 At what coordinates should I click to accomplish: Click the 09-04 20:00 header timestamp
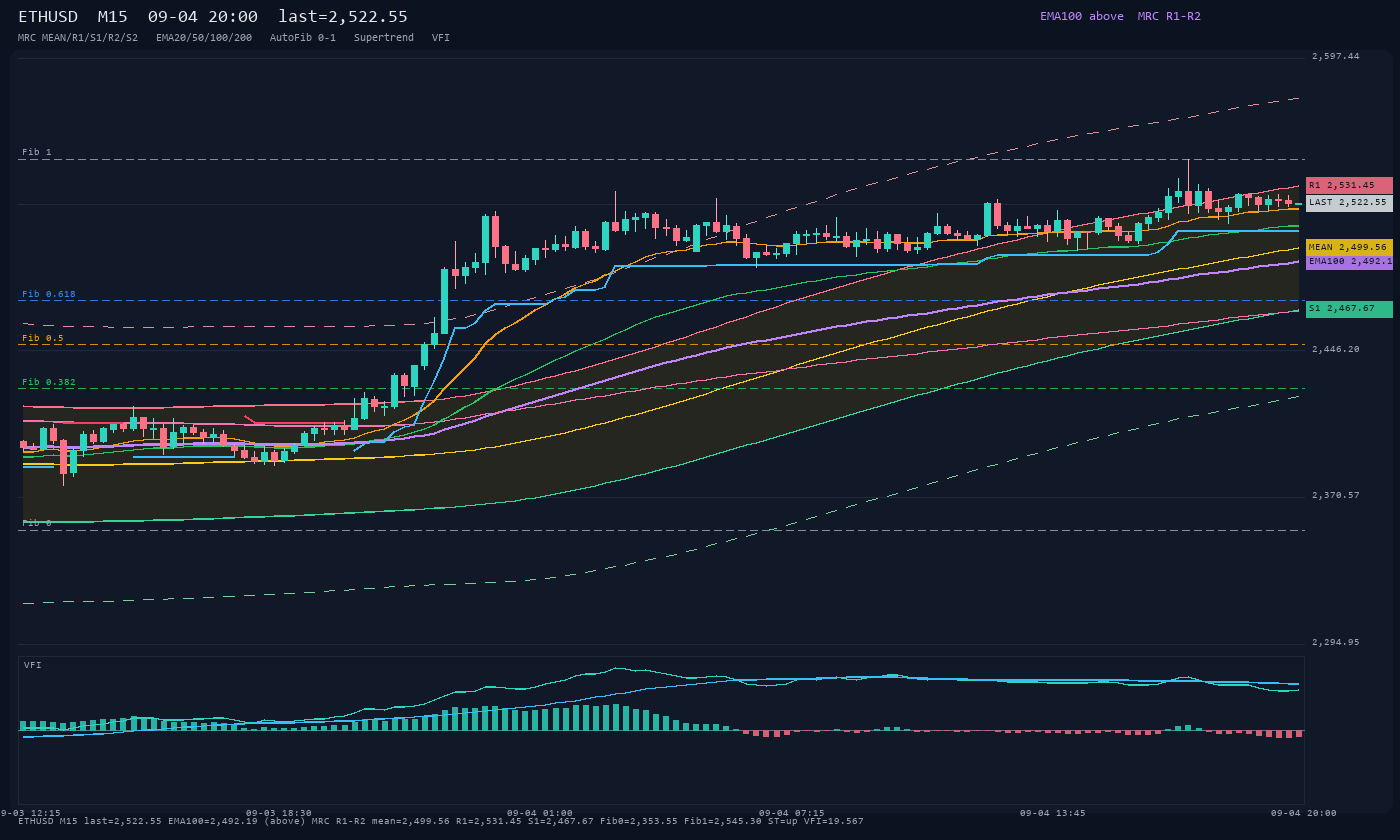(x=203, y=17)
